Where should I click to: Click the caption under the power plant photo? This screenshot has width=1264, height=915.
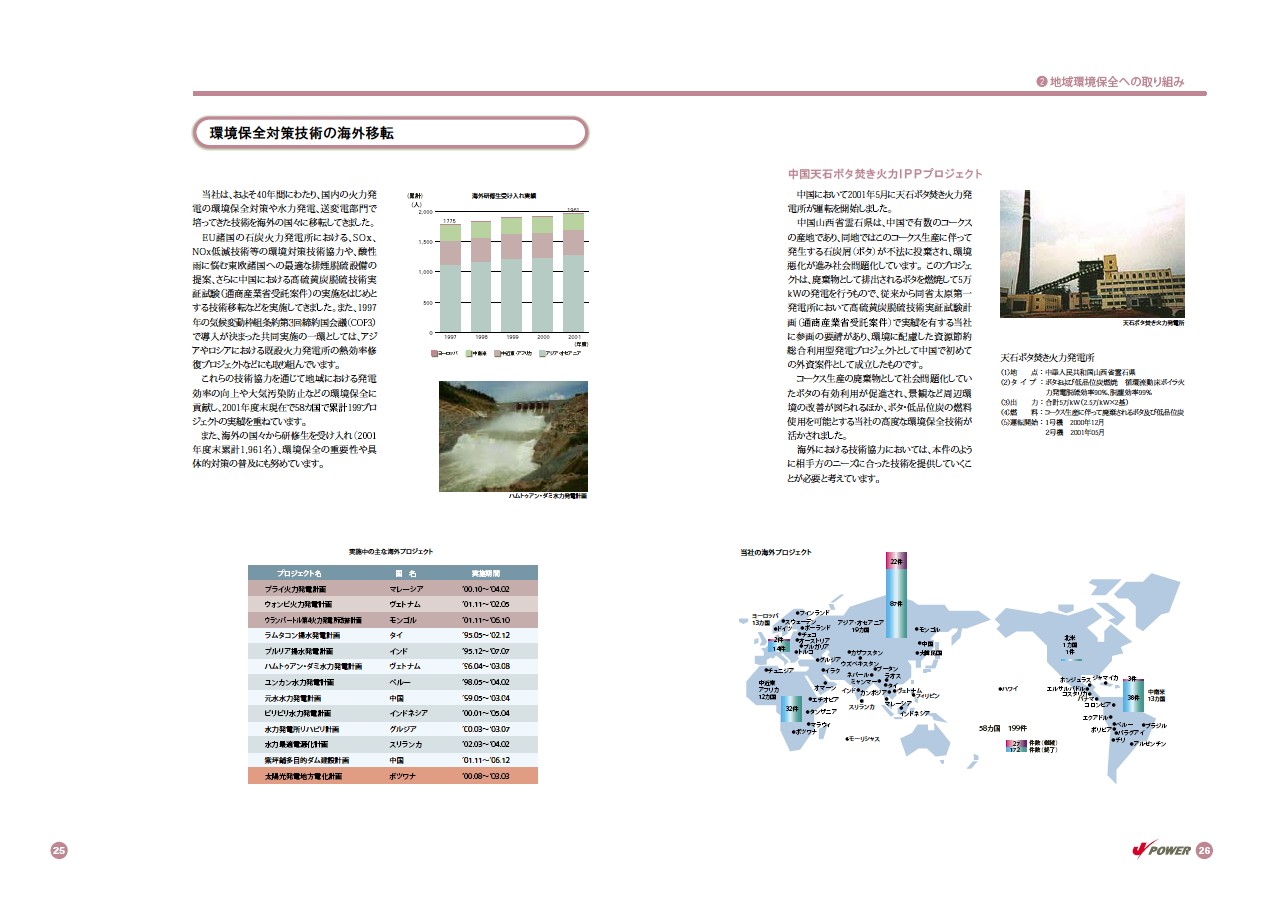[x=1154, y=324]
